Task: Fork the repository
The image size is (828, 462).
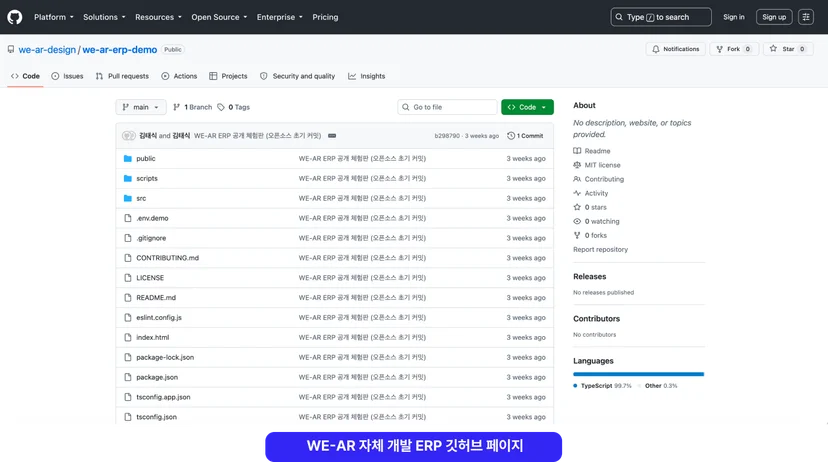Action: (733, 49)
